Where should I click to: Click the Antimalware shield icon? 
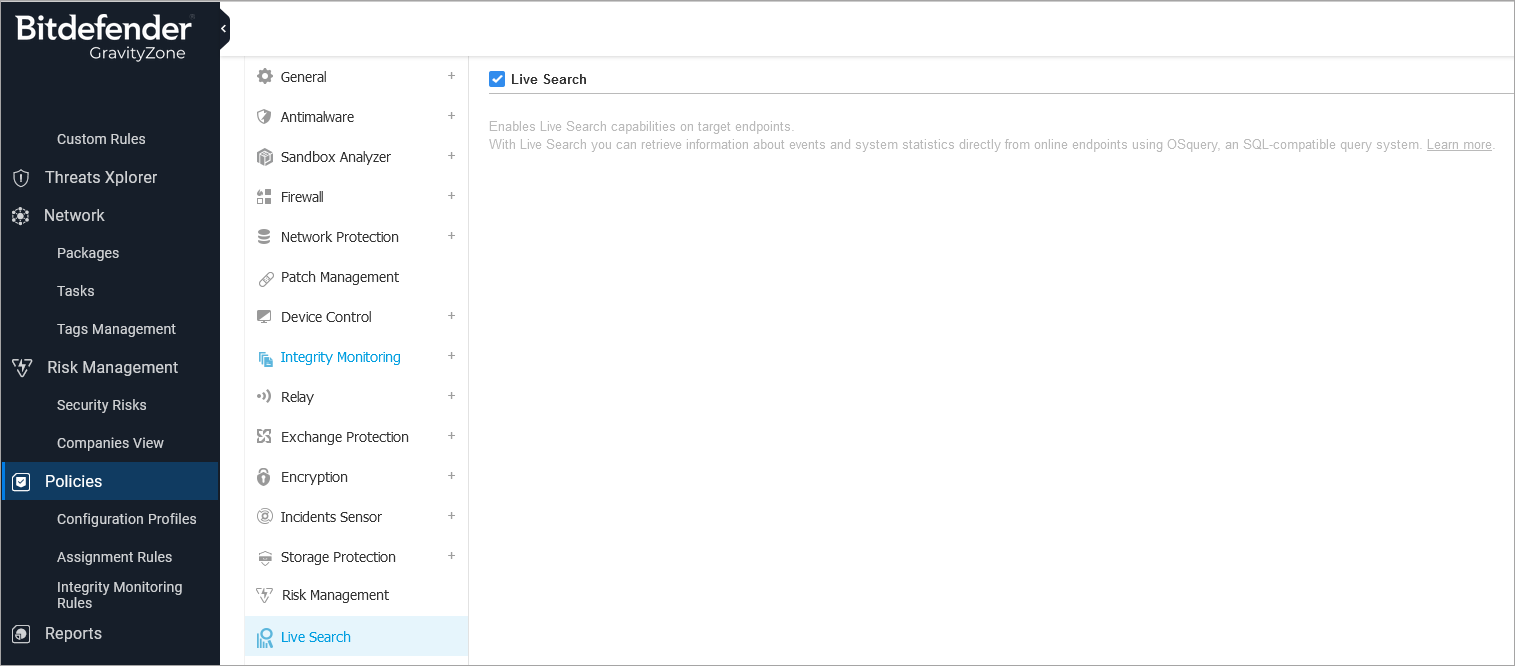coord(265,116)
